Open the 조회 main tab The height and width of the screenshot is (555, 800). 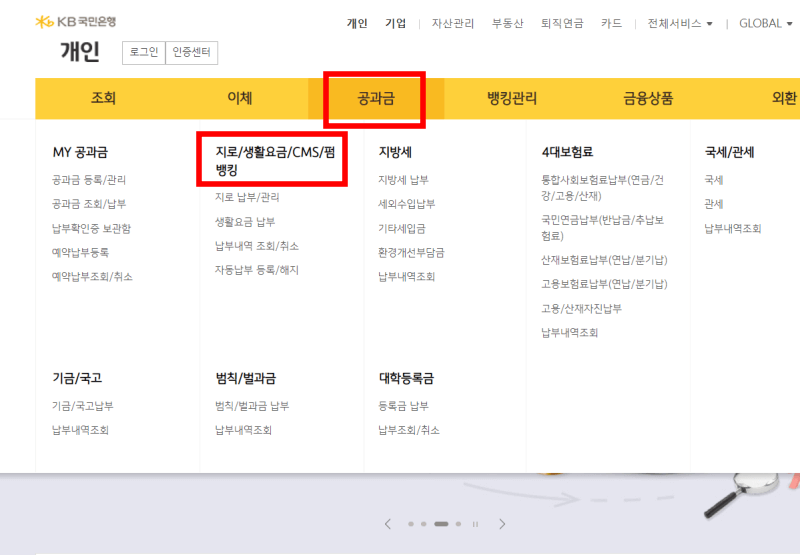[103, 98]
